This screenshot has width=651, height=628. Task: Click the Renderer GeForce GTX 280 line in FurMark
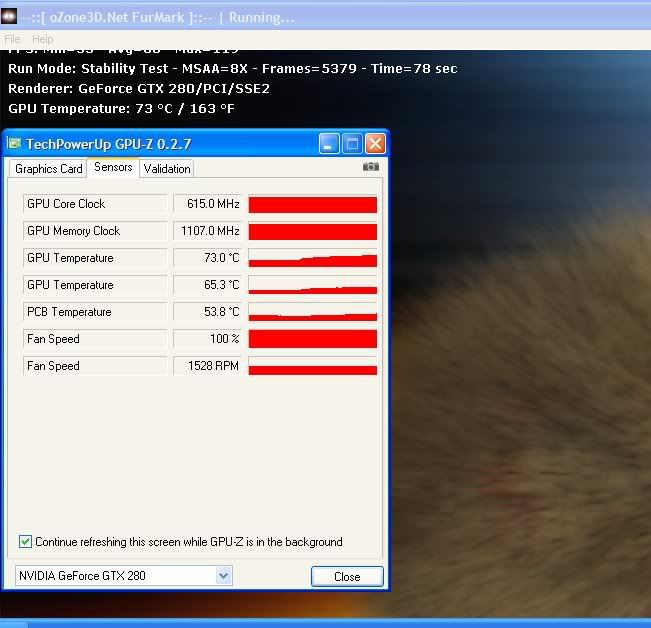coord(139,88)
